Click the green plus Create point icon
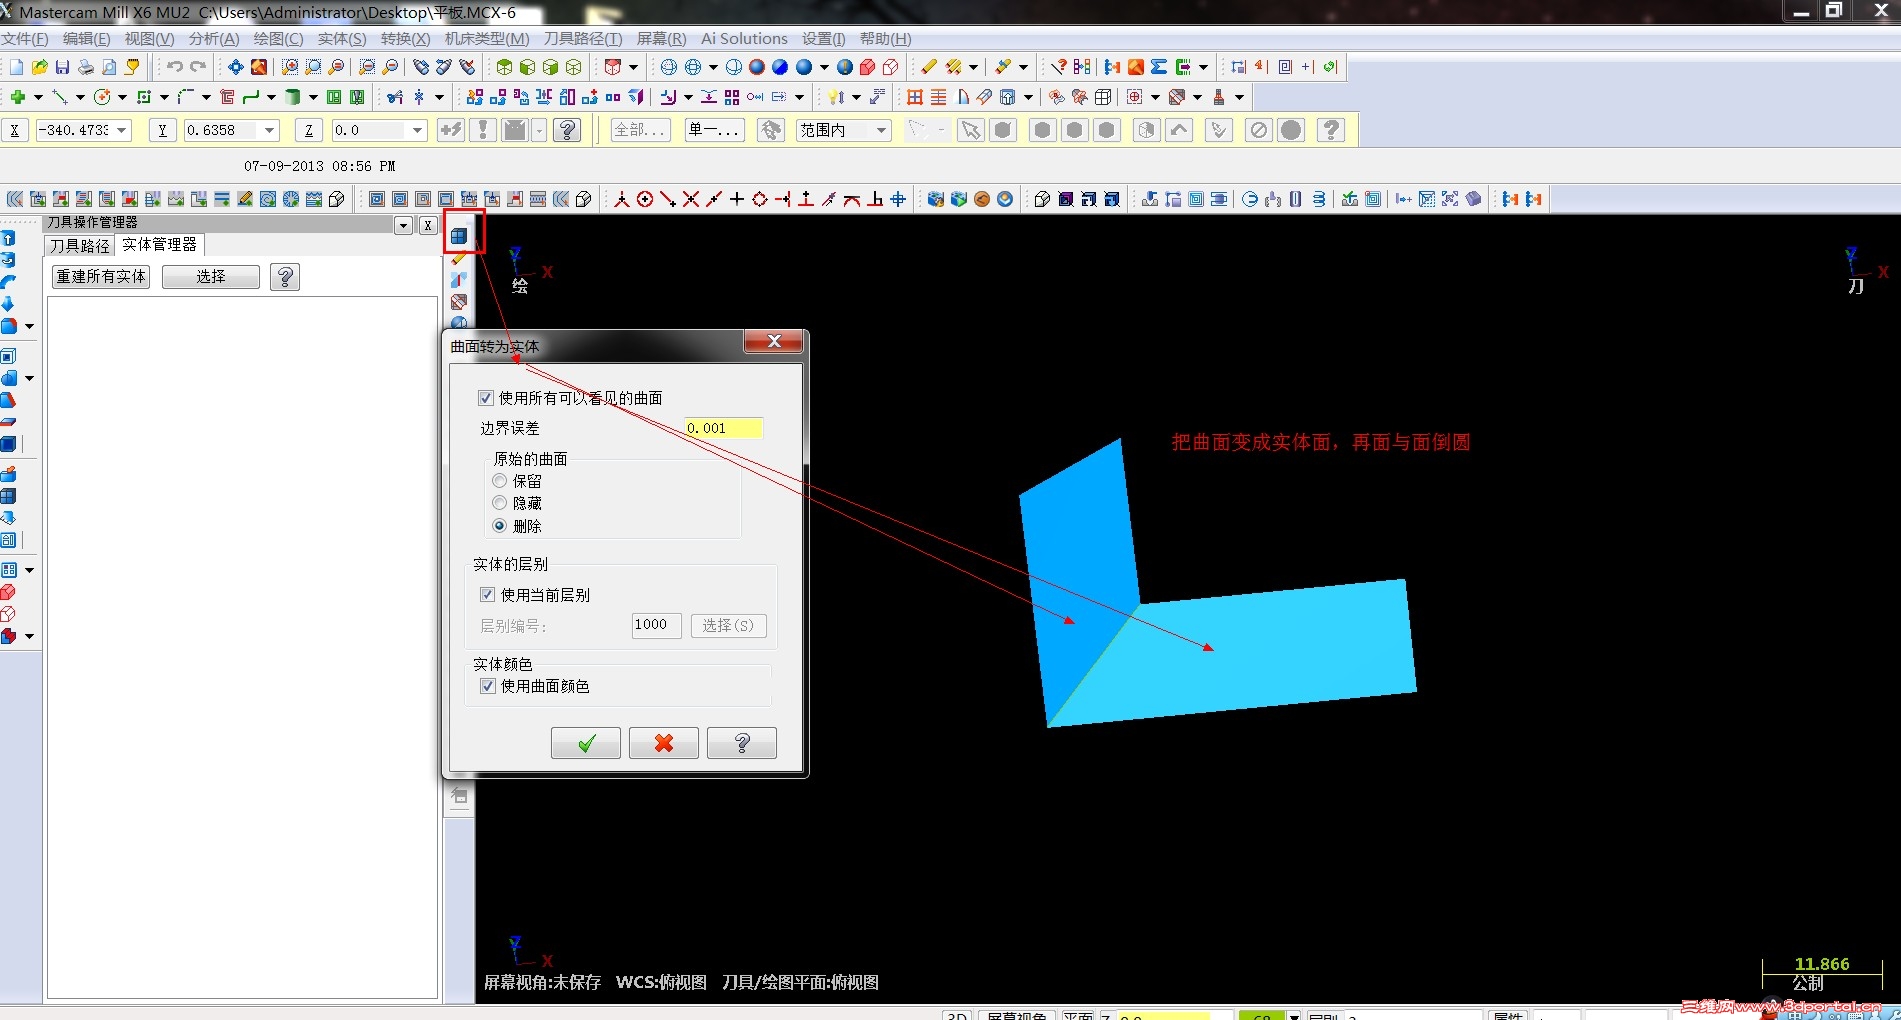The height and width of the screenshot is (1020, 1901). (x=17, y=97)
